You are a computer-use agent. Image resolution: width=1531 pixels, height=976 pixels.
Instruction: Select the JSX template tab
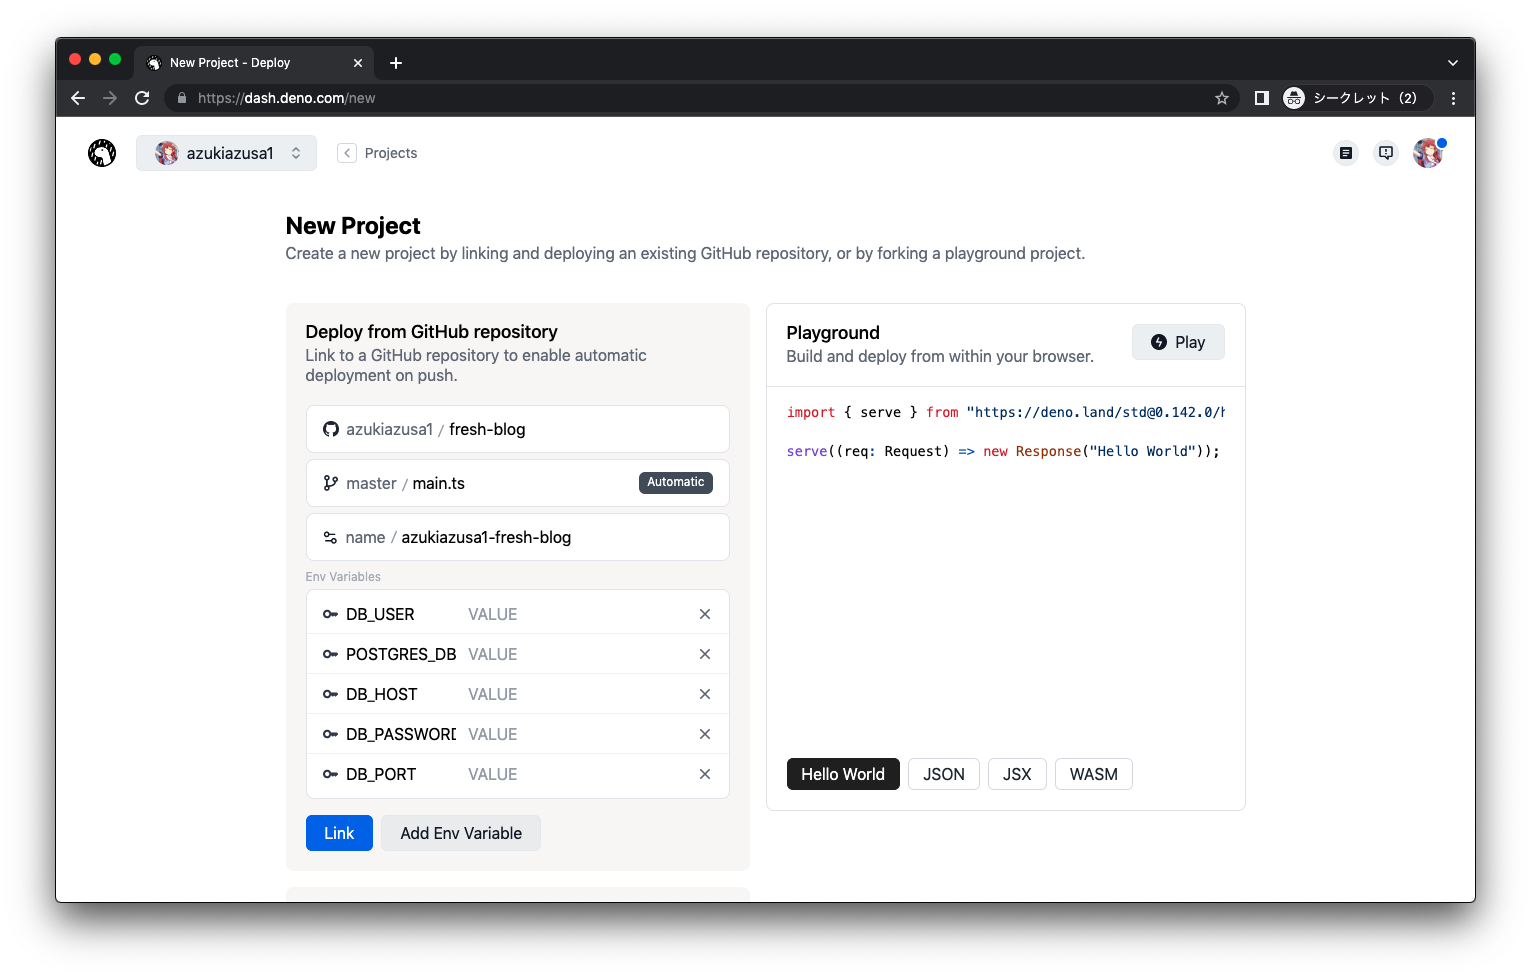1017,774
